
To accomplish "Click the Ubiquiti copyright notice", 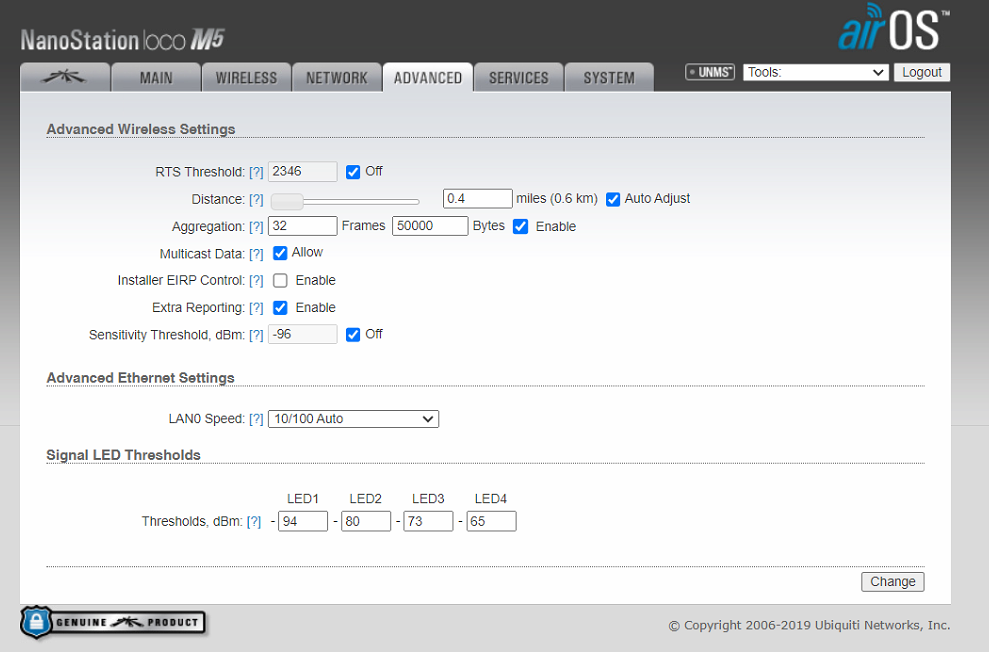I will coord(809,626).
